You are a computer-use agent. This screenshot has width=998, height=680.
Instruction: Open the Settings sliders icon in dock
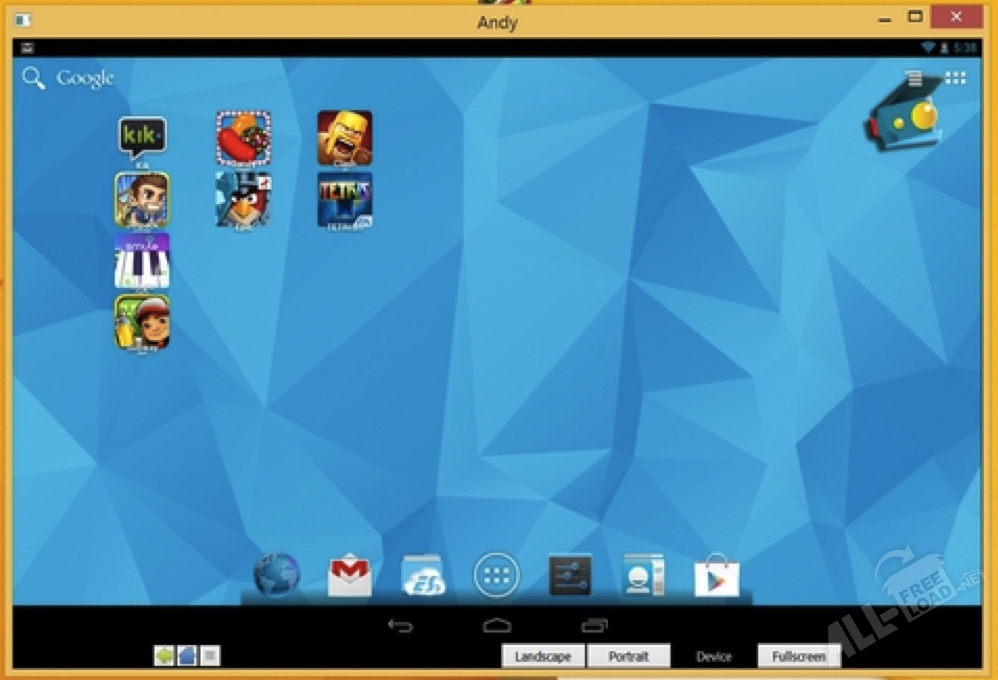[570, 576]
